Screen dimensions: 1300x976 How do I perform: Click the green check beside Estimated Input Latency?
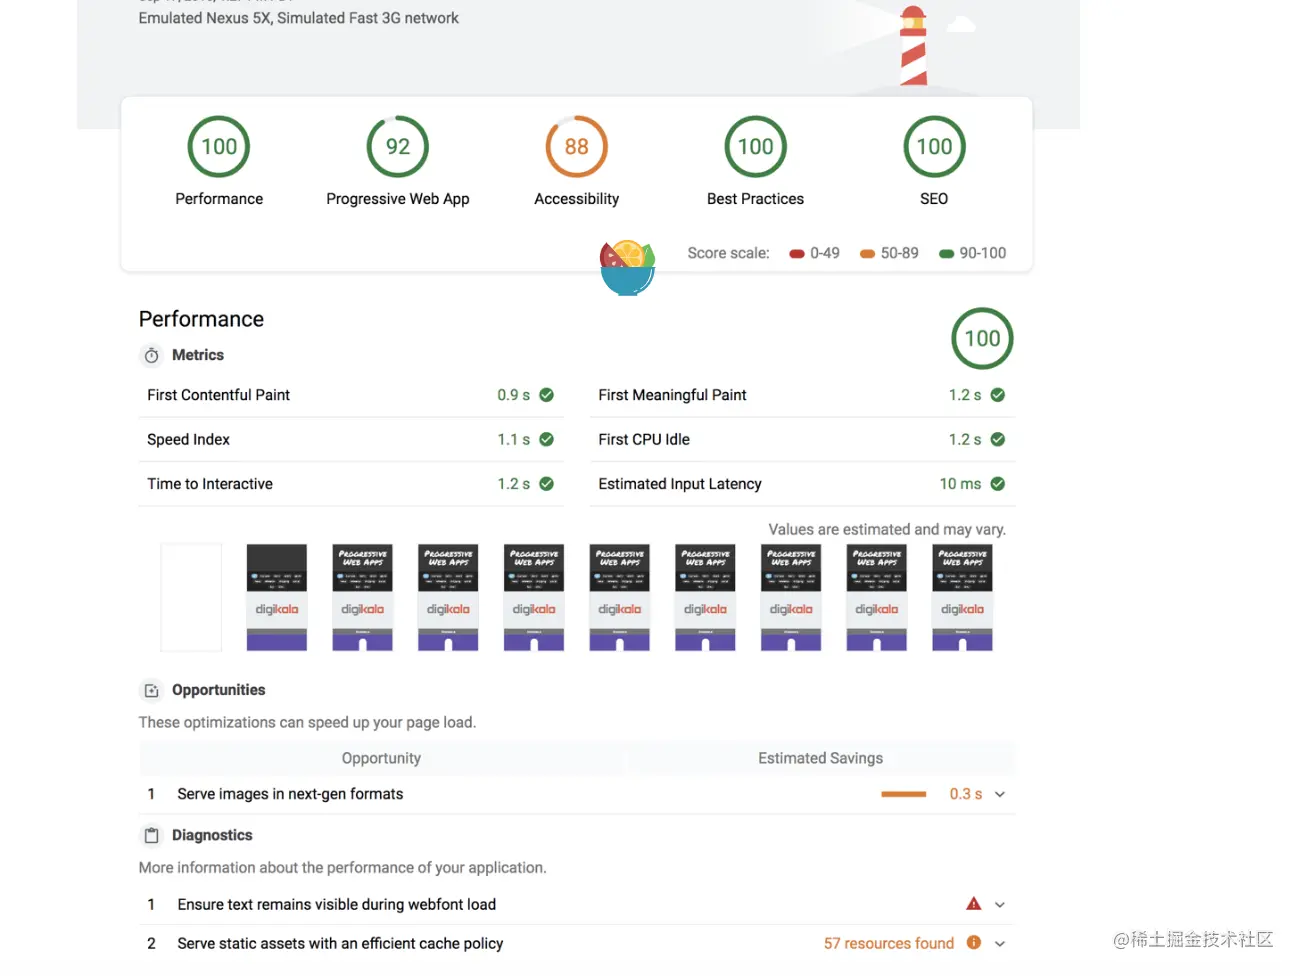pos(998,484)
